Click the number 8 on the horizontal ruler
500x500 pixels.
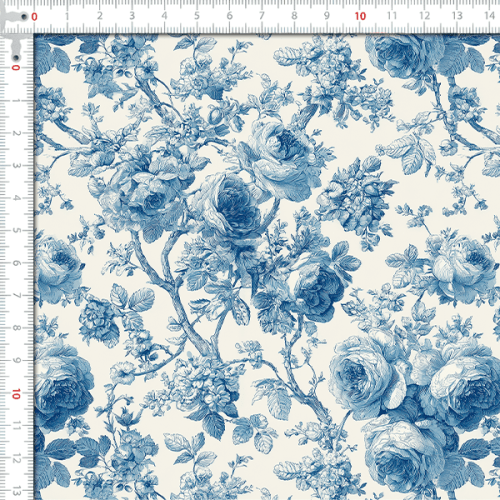coord(294,16)
